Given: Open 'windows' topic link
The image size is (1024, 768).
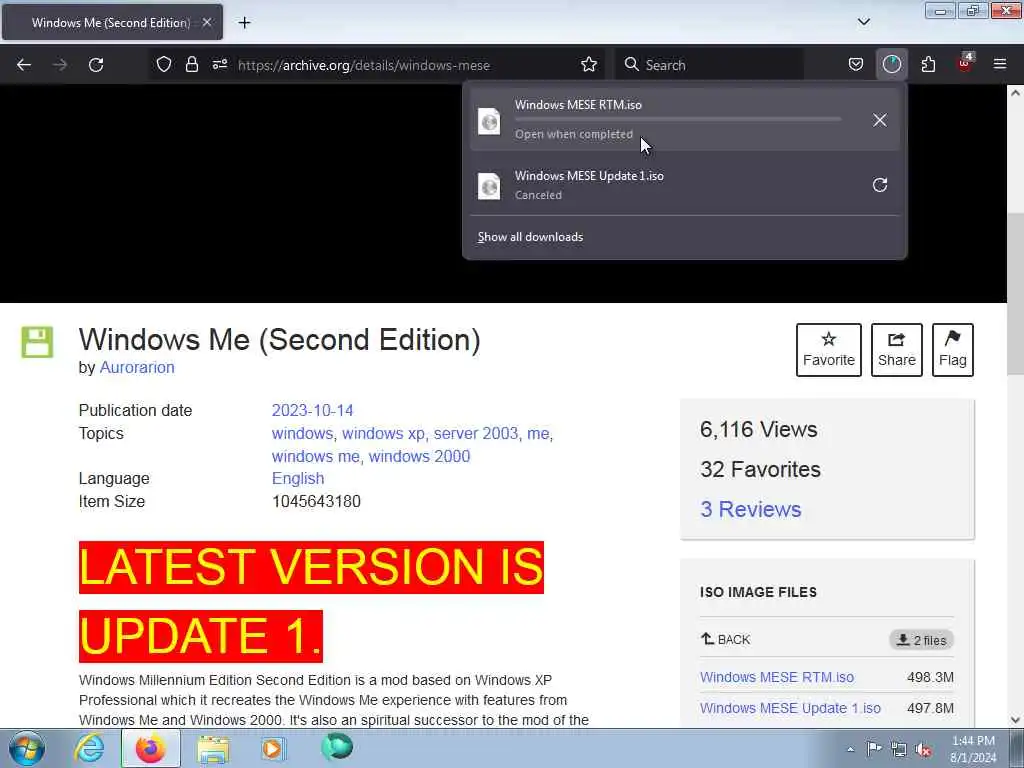Looking at the screenshot, I should click(302, 433).
